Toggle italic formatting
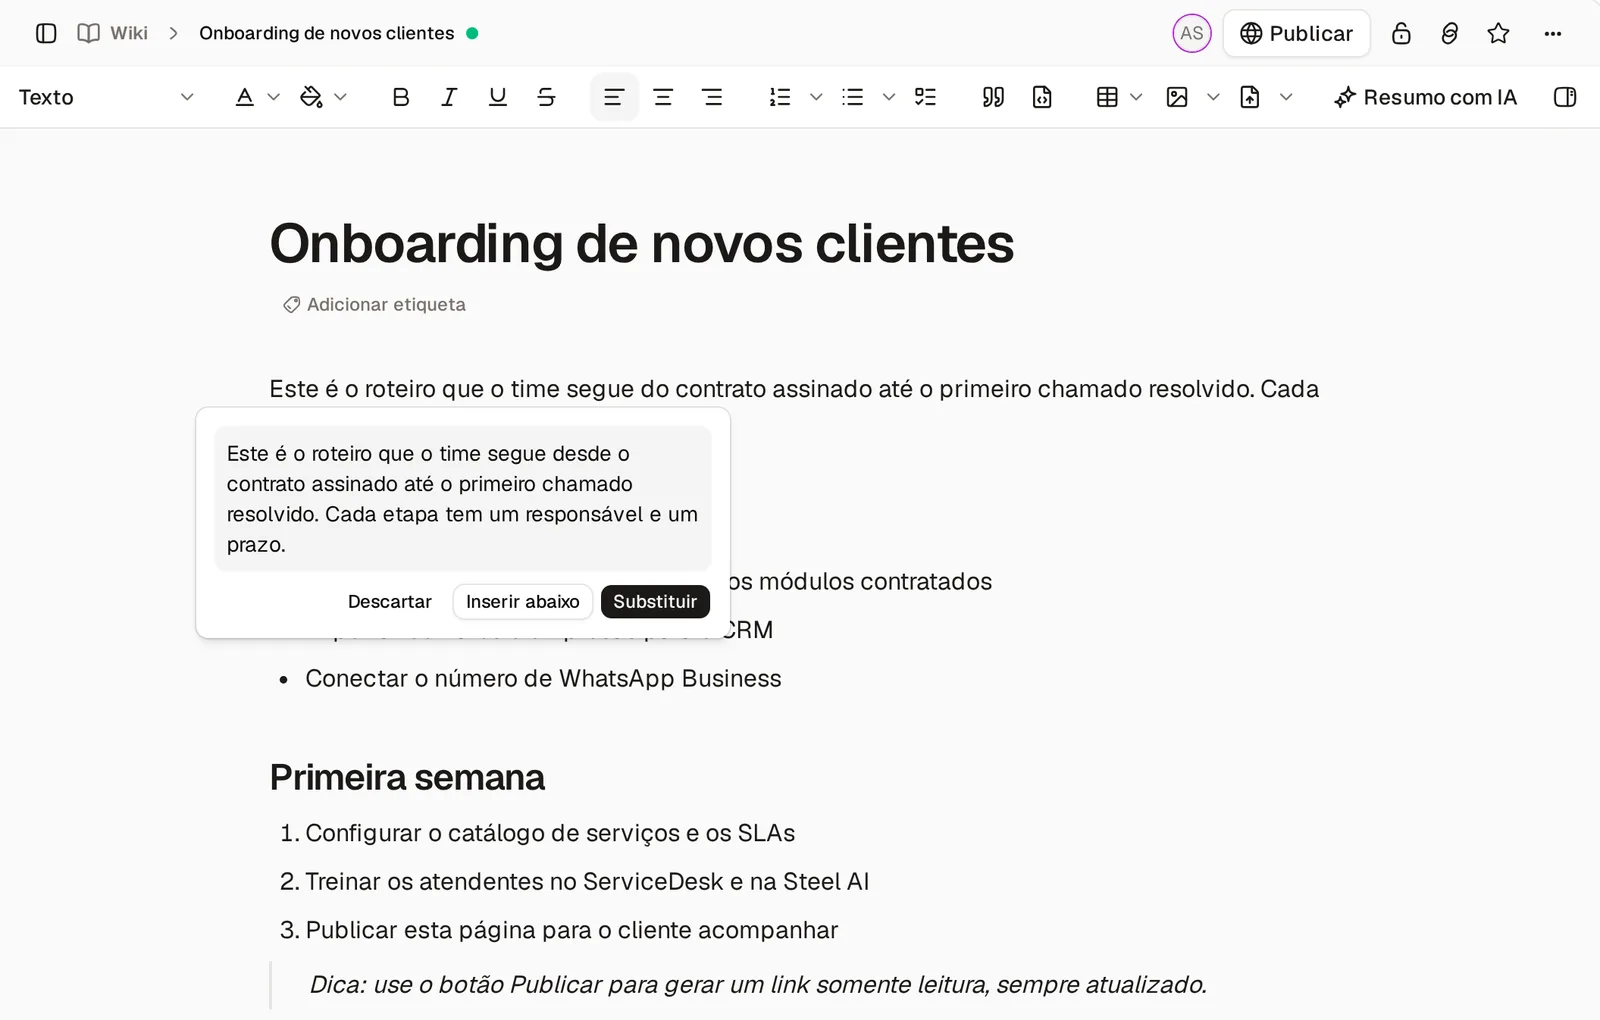The image size is (1600, 1020). 449,97
